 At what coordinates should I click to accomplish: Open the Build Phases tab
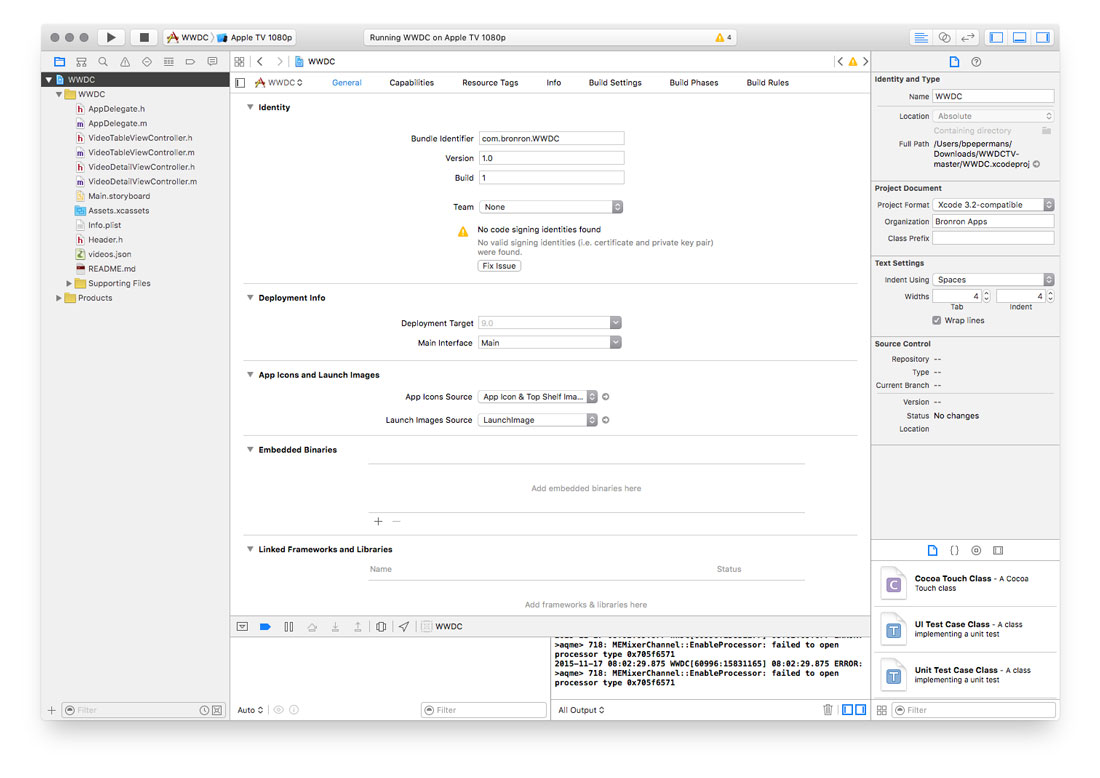[694, 83]
